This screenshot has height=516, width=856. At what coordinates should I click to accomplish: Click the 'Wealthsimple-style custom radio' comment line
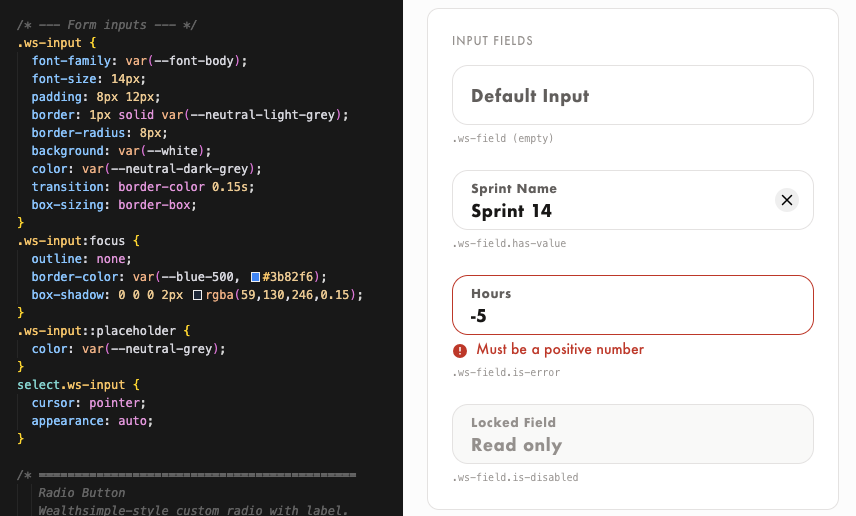[192, 511]
